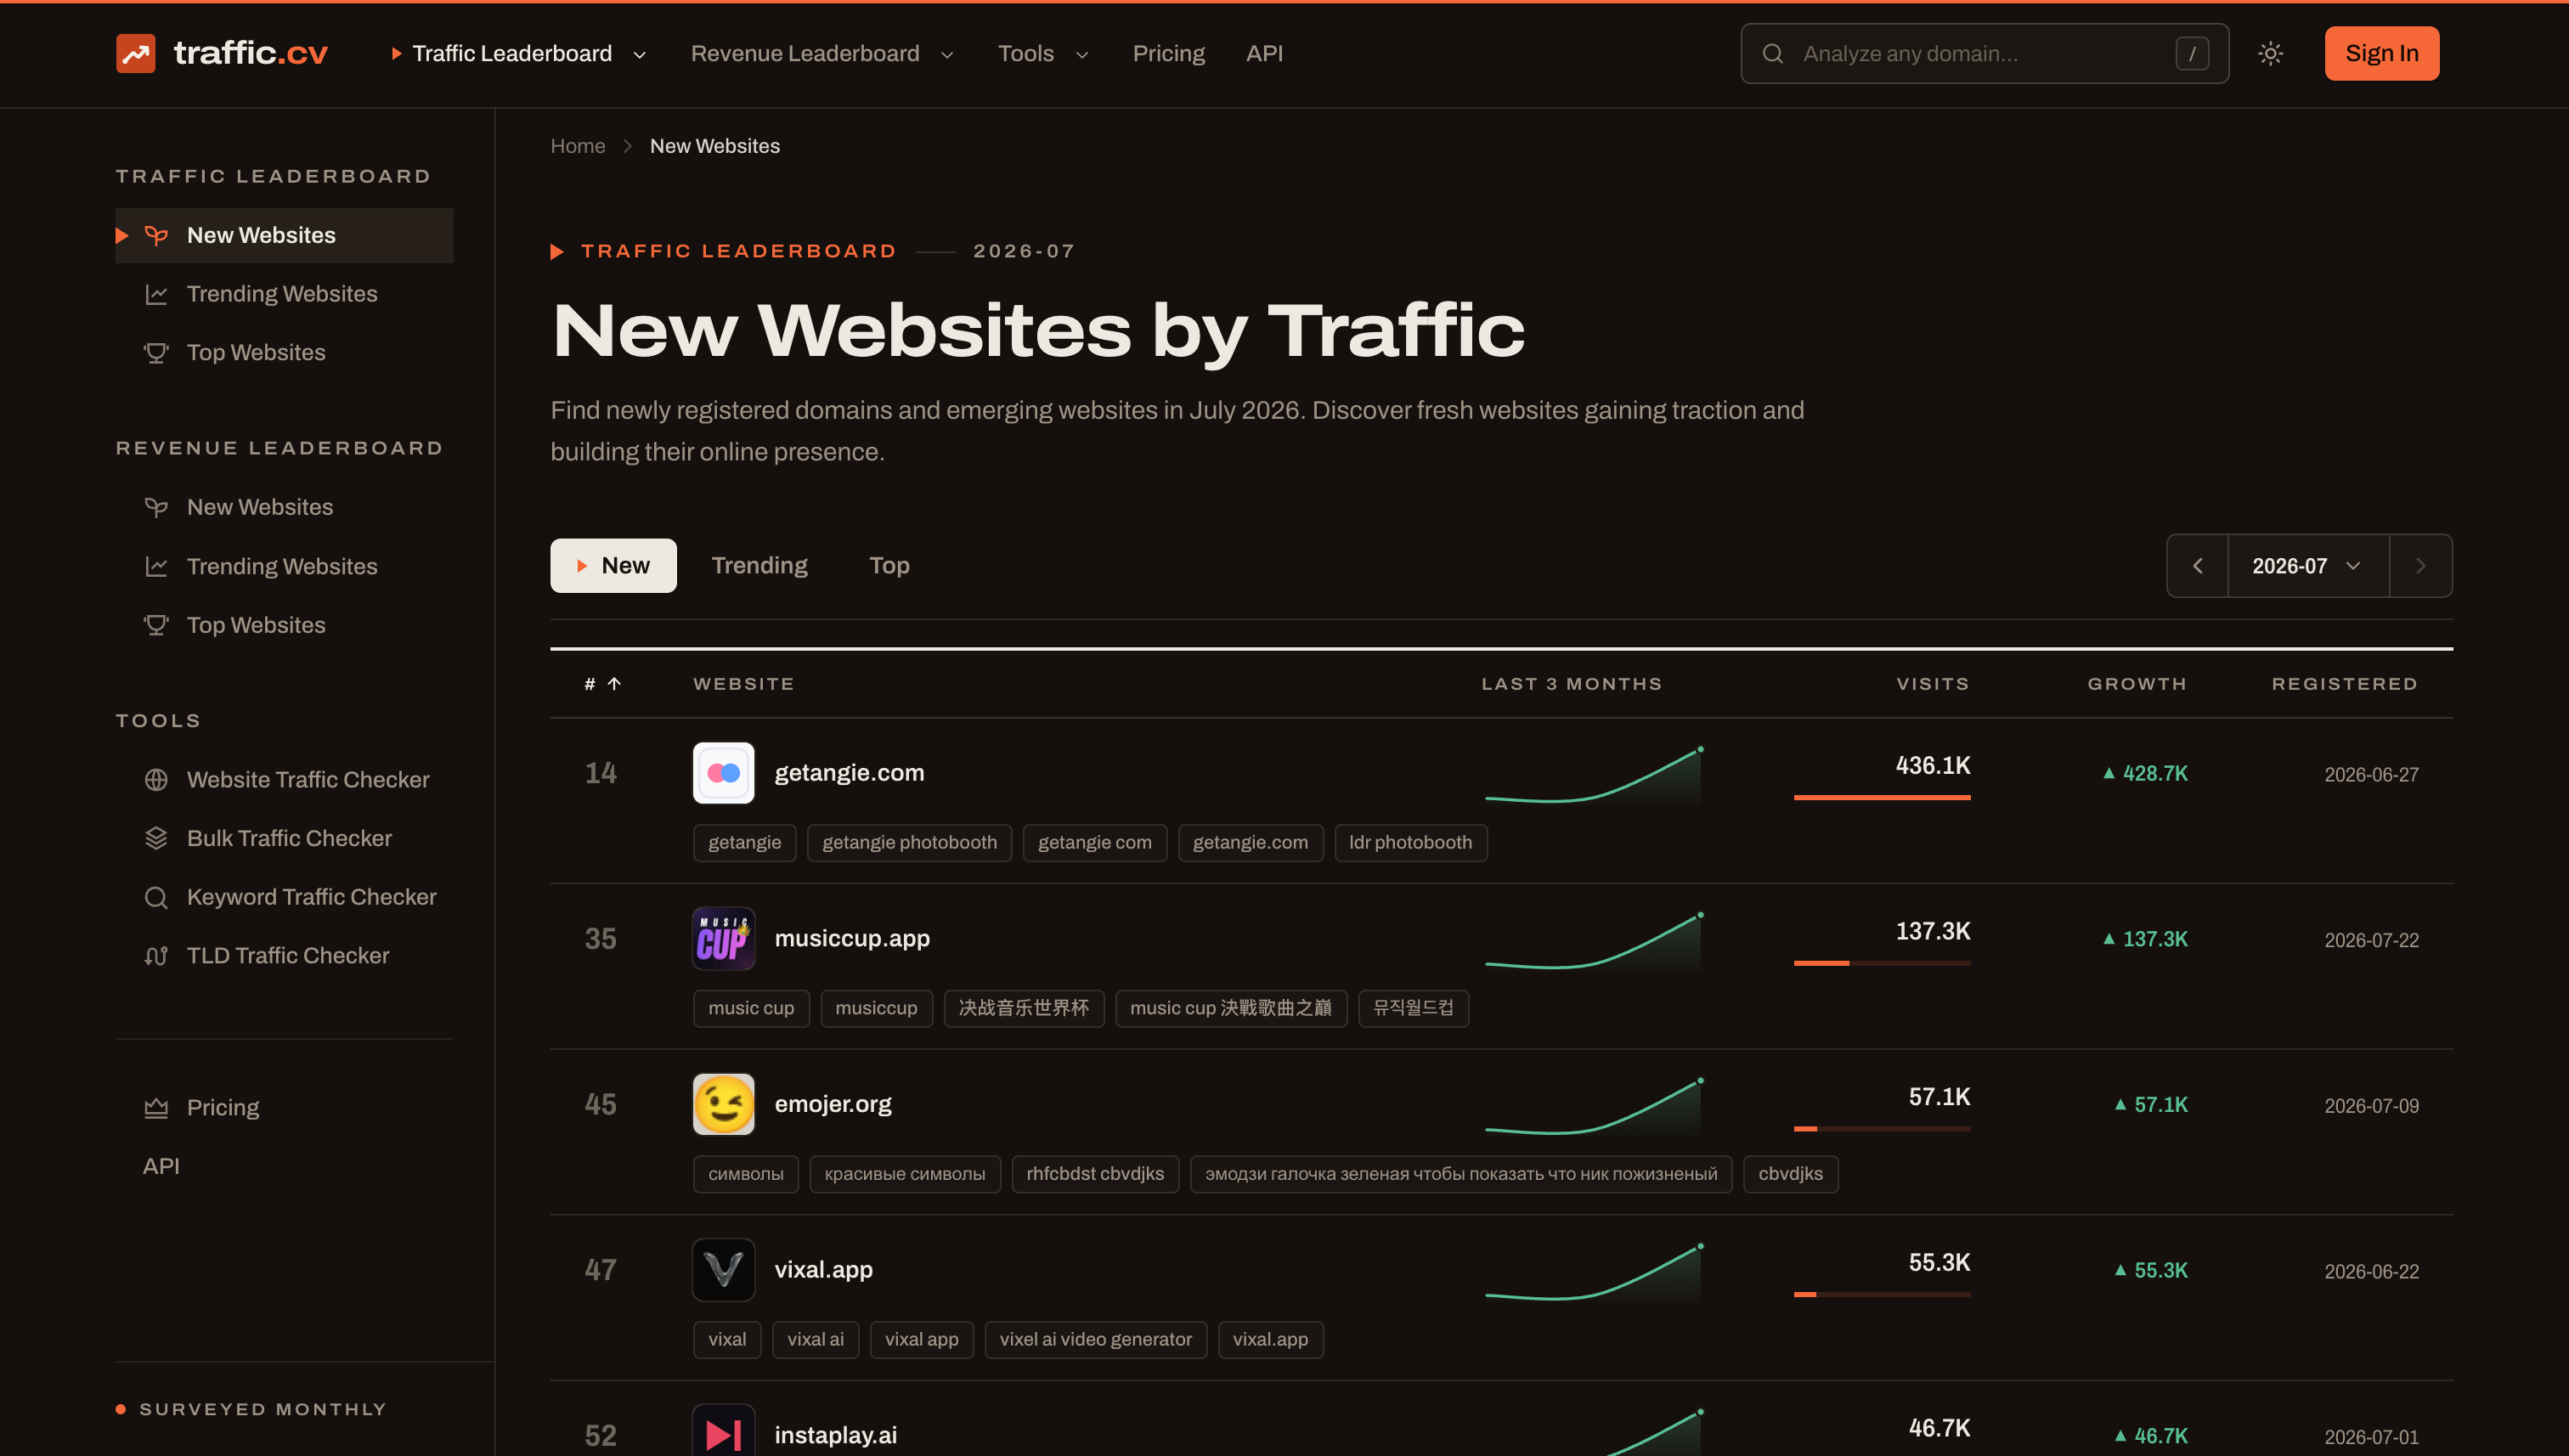The width and height of the screenshot is (2569, 1456).
Task: Click the traffic.cv logo icon
Action: (135, 53)
